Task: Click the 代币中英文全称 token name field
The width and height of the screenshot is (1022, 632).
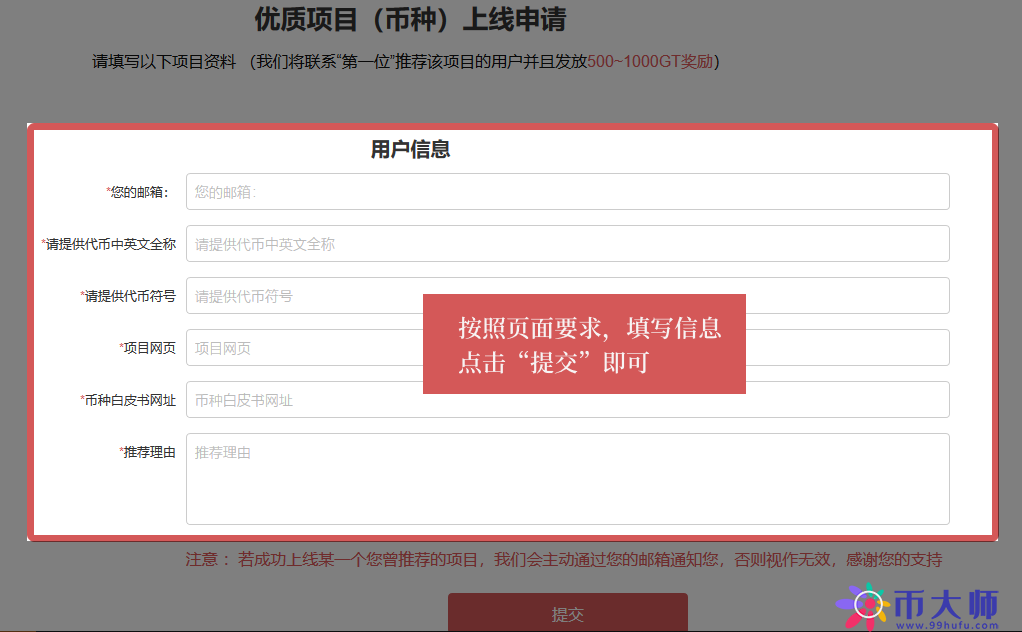Action: [566, 243]
